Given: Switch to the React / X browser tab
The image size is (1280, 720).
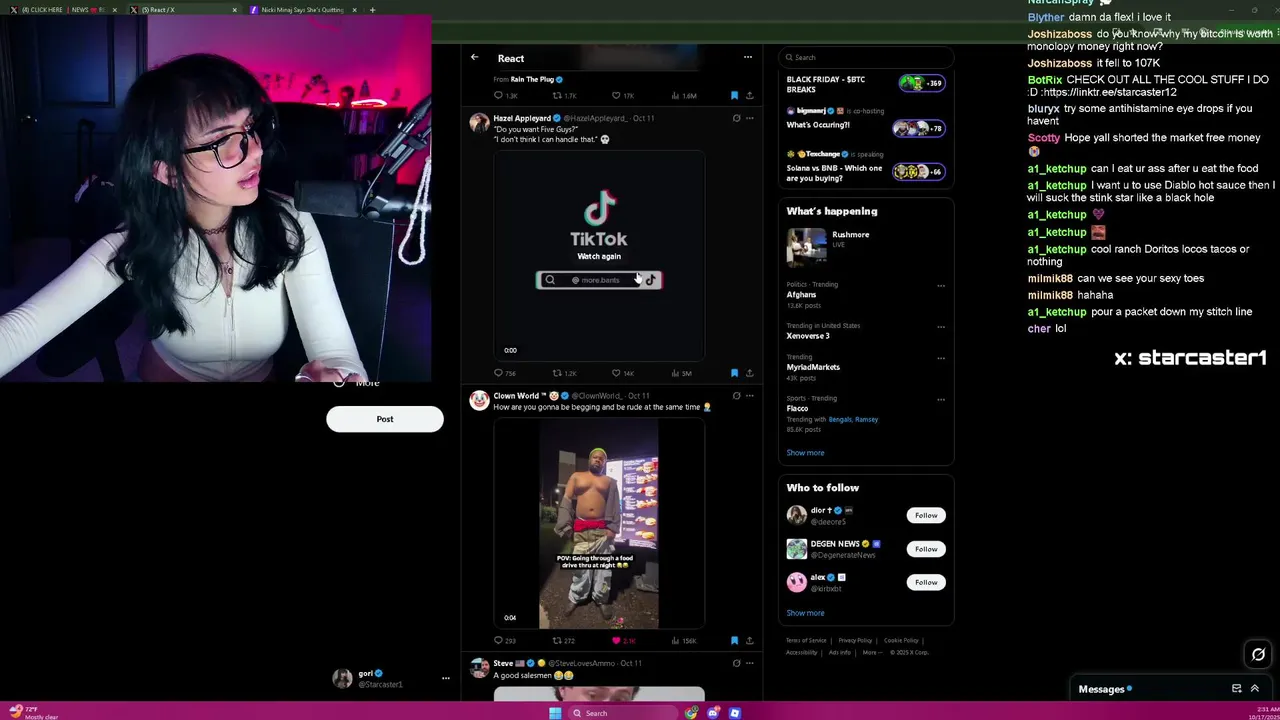Looking at the screenshot, I should [183, 9].
